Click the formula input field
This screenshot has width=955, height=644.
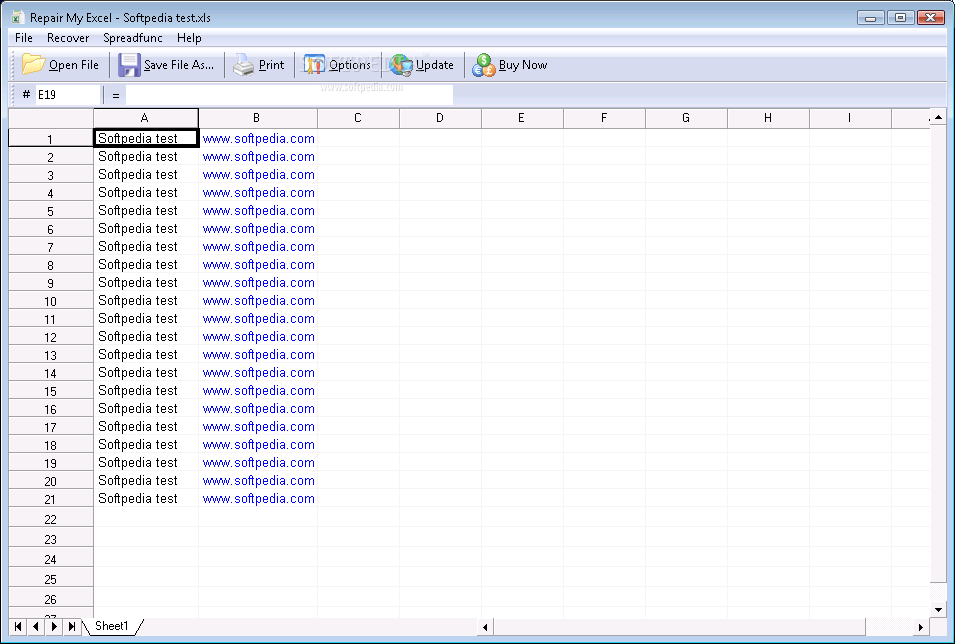[x=289, y=94]
